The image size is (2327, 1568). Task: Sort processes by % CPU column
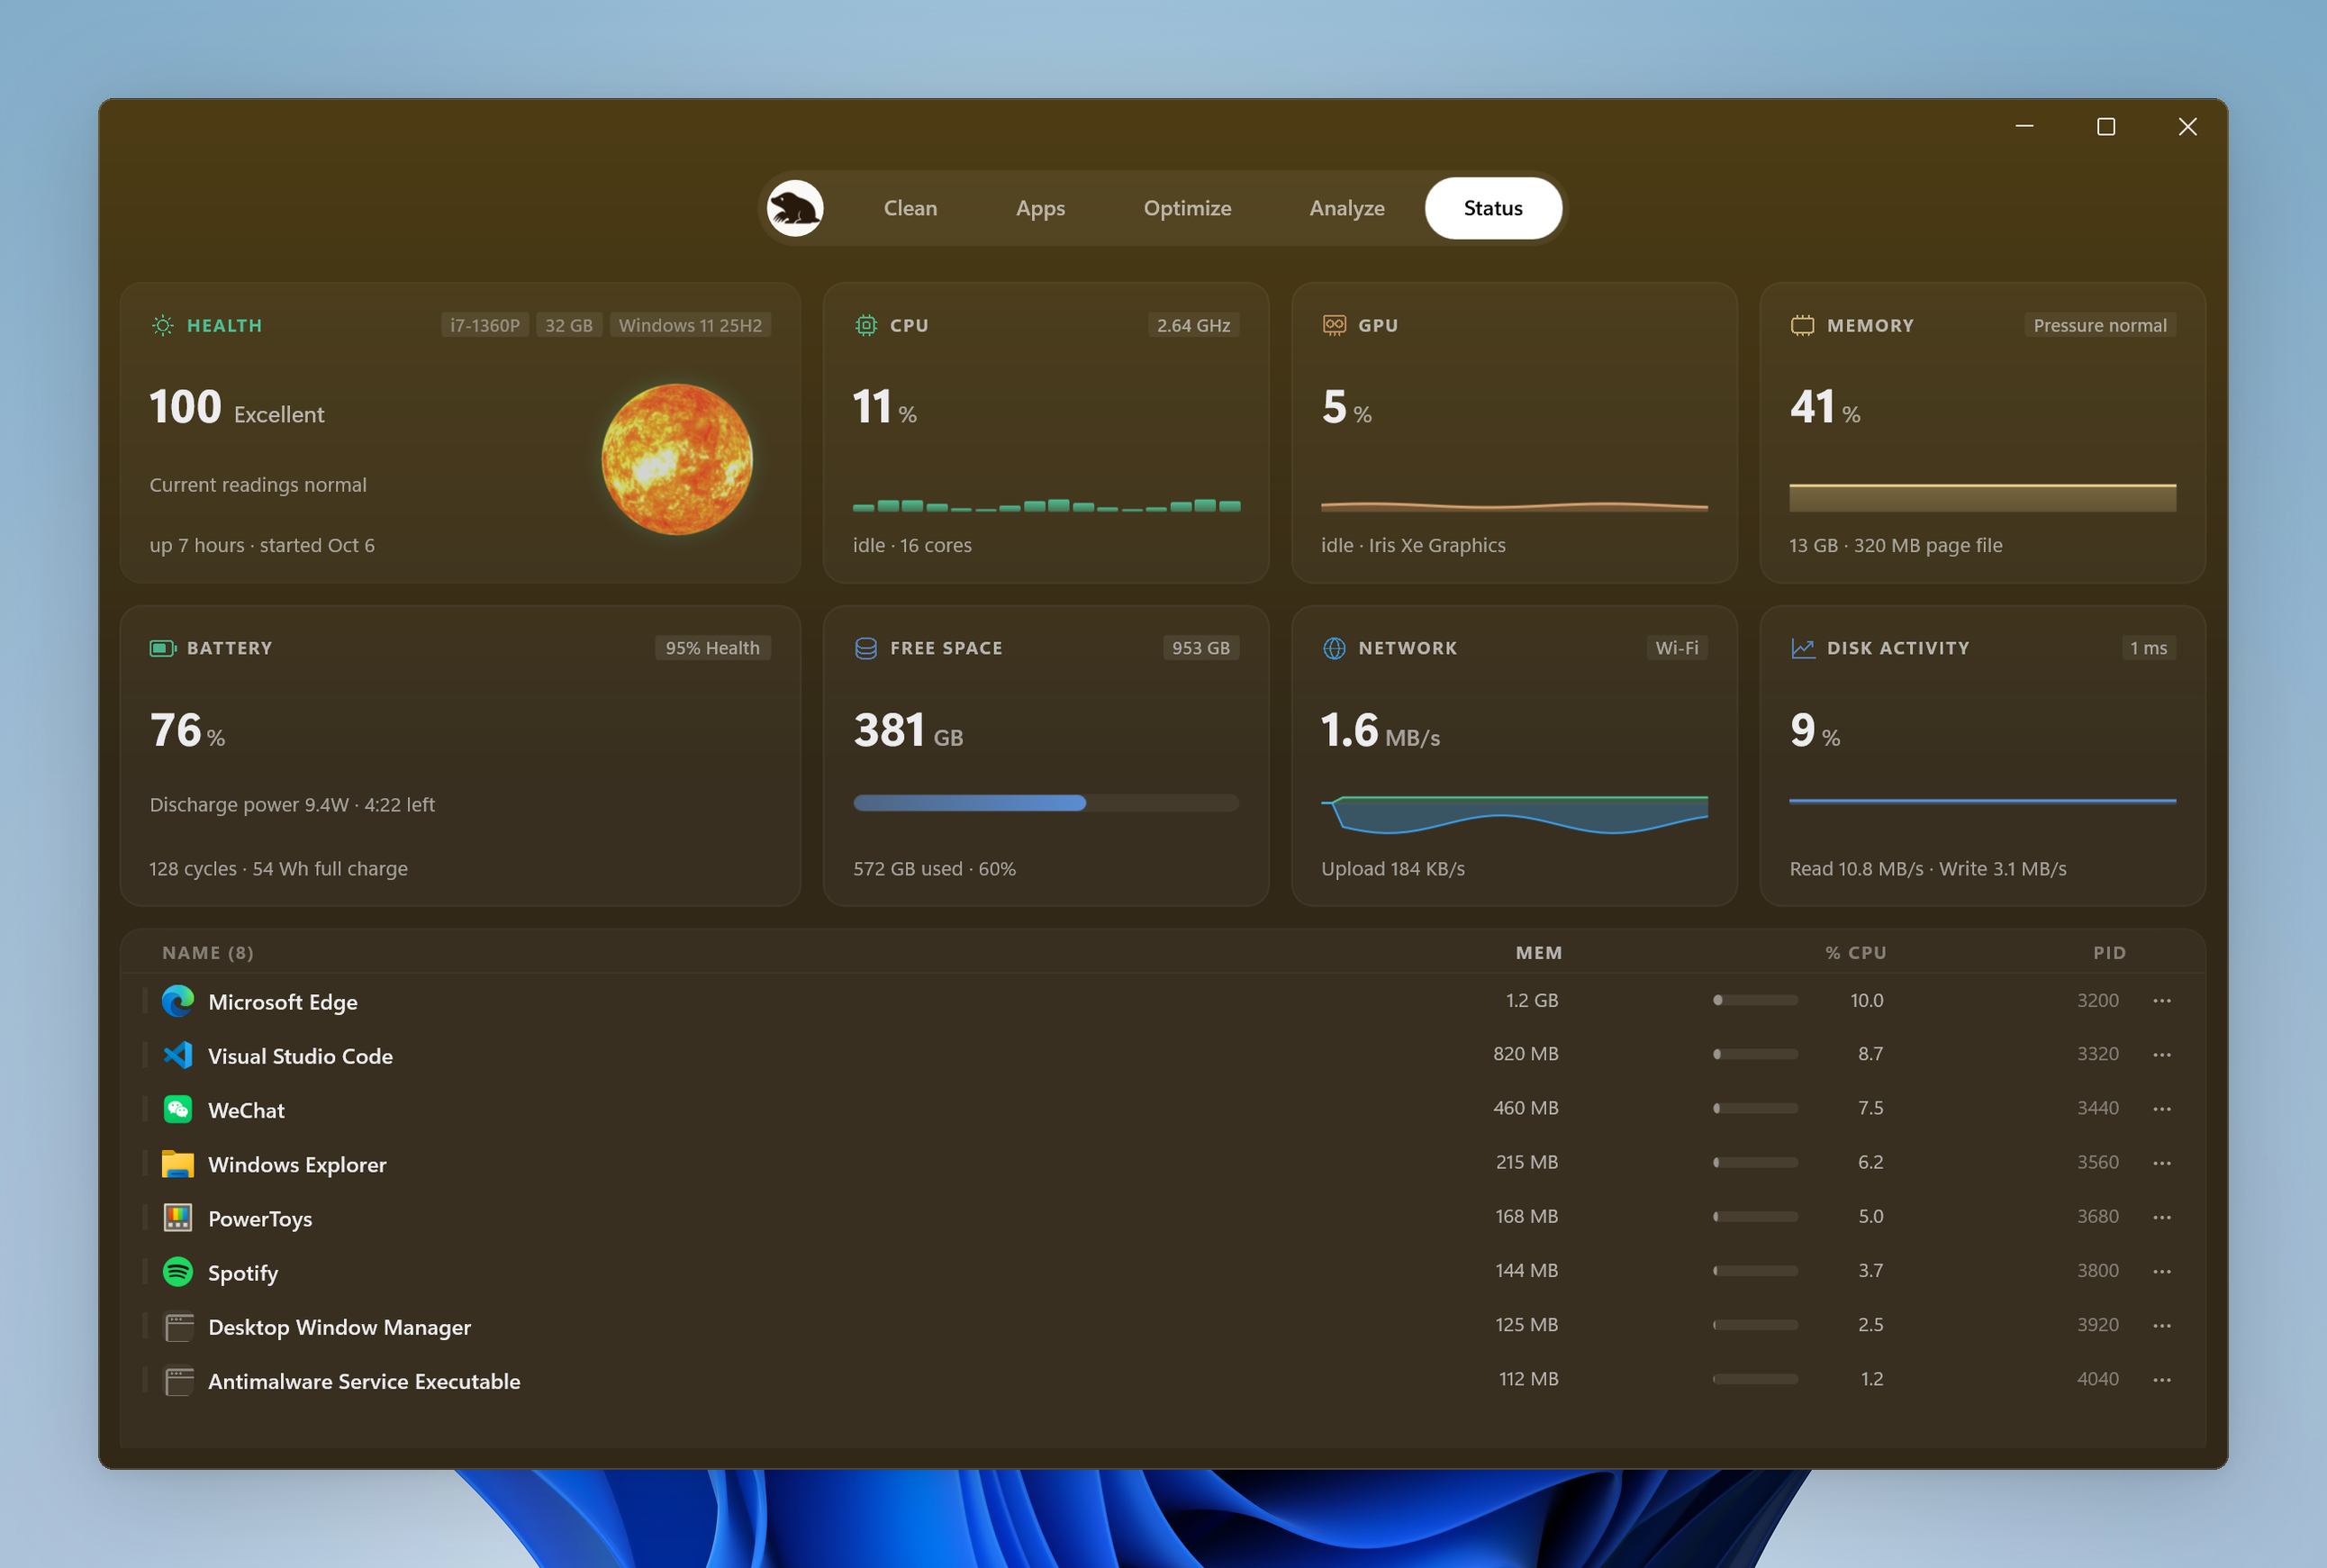point(1856,952)
